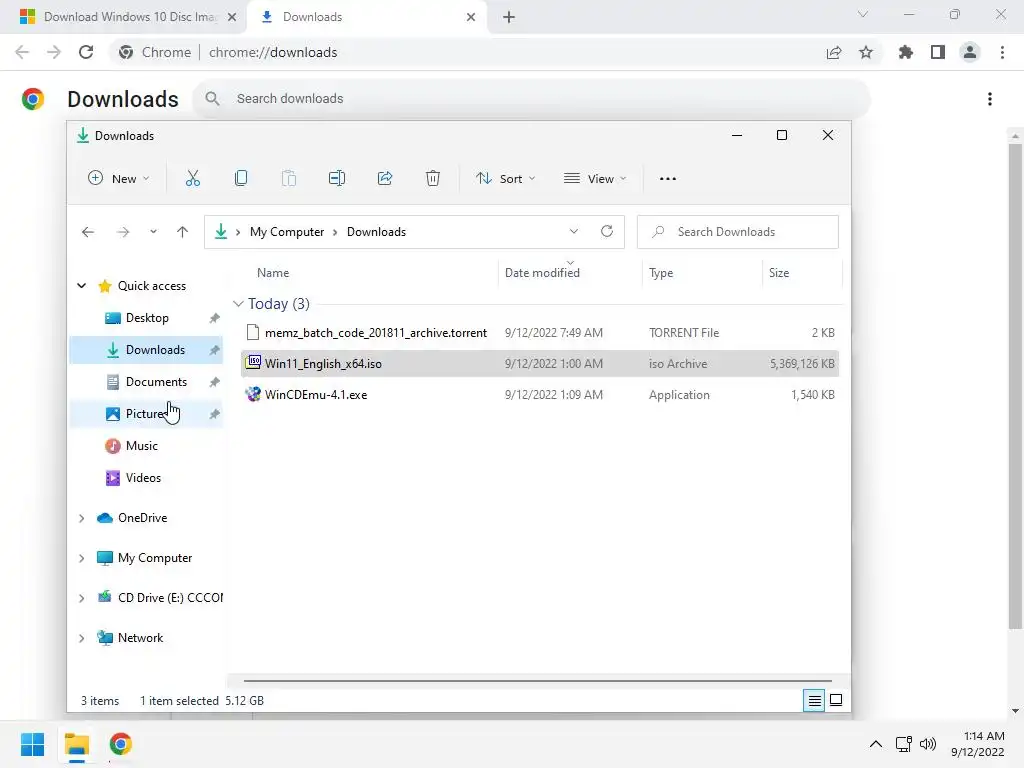This screenshot has height=768, width=1024.
Task: Click the Paste clipboard icon in Explorer toolbar
Action: 289,178
